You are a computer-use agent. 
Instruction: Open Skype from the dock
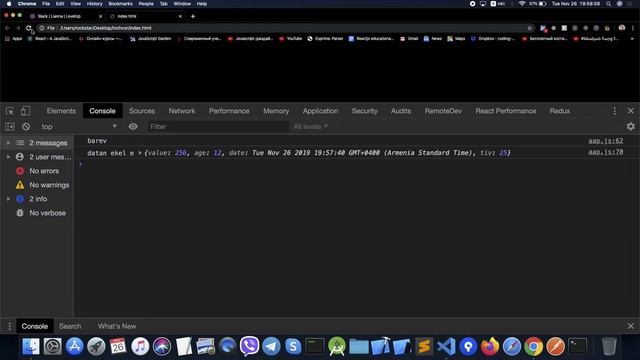click(x=293, y=347)
